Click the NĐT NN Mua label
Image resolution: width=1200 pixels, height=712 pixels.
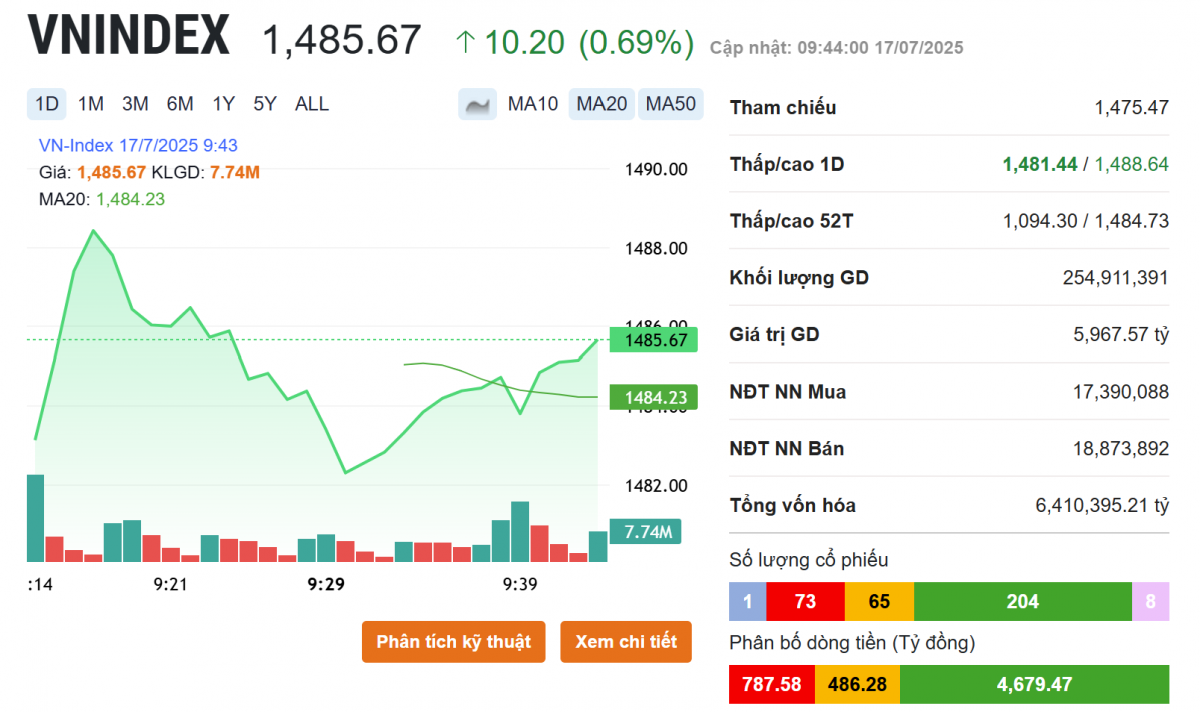(x=788, y=392)
